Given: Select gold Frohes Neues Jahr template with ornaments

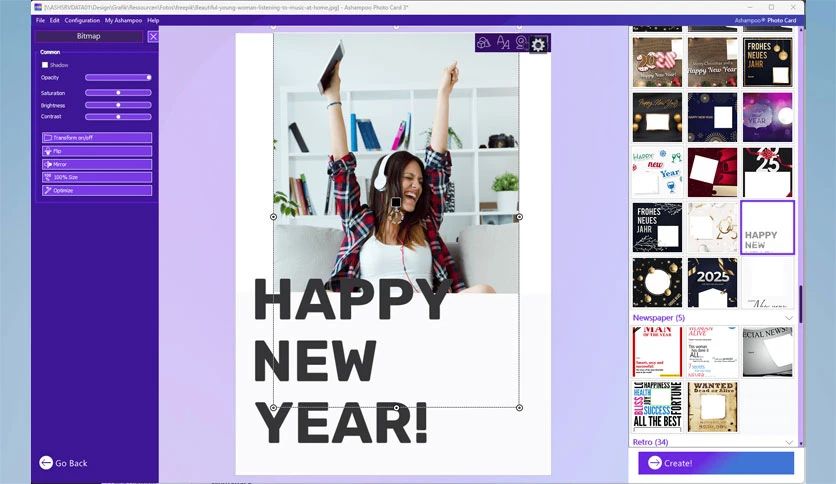Looking at the screenshot, I should pyautogui.click(x=767, y=62).
